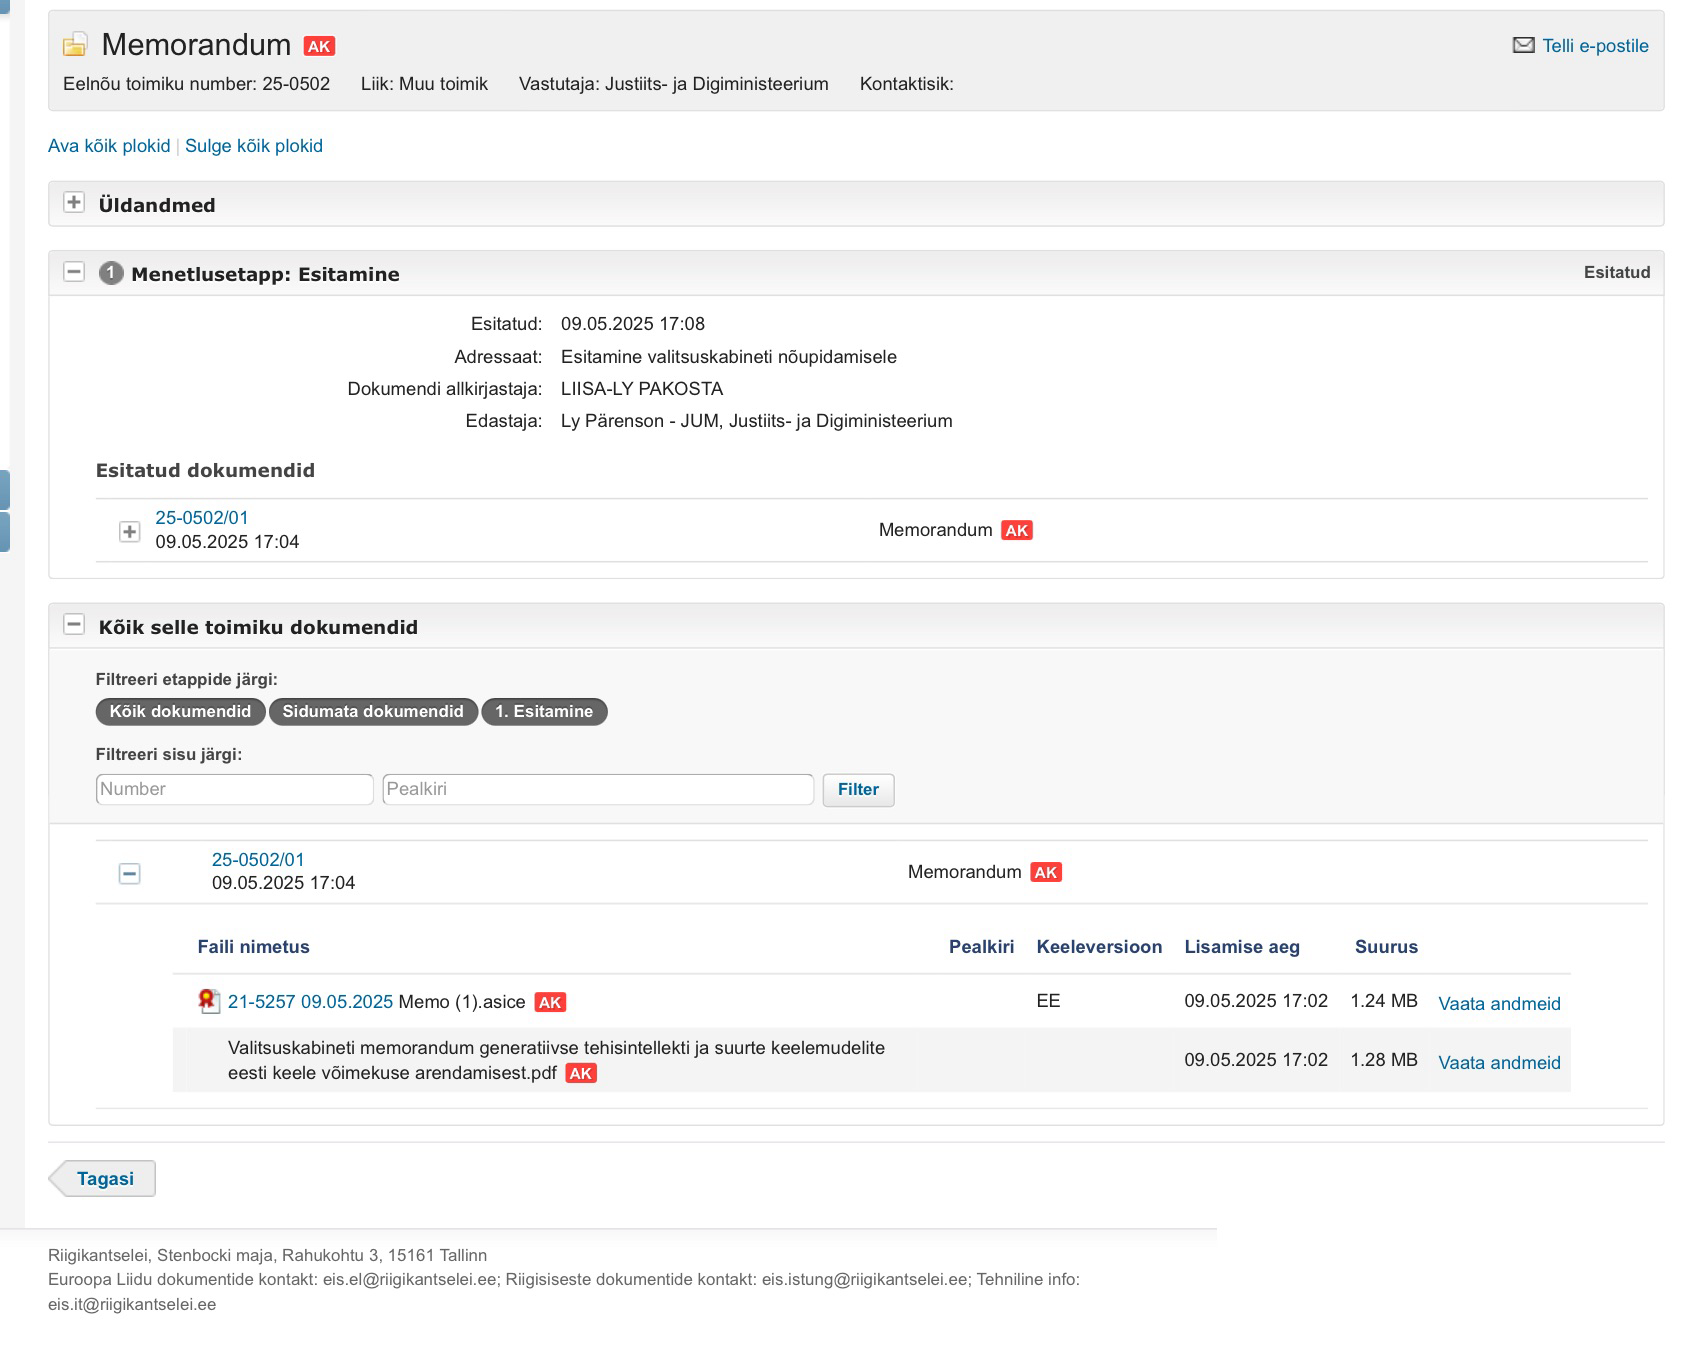Screen dimensions: 1688x1357
Task: Click the Pealkiri filter input field
Action: click(x=598, y=789)
